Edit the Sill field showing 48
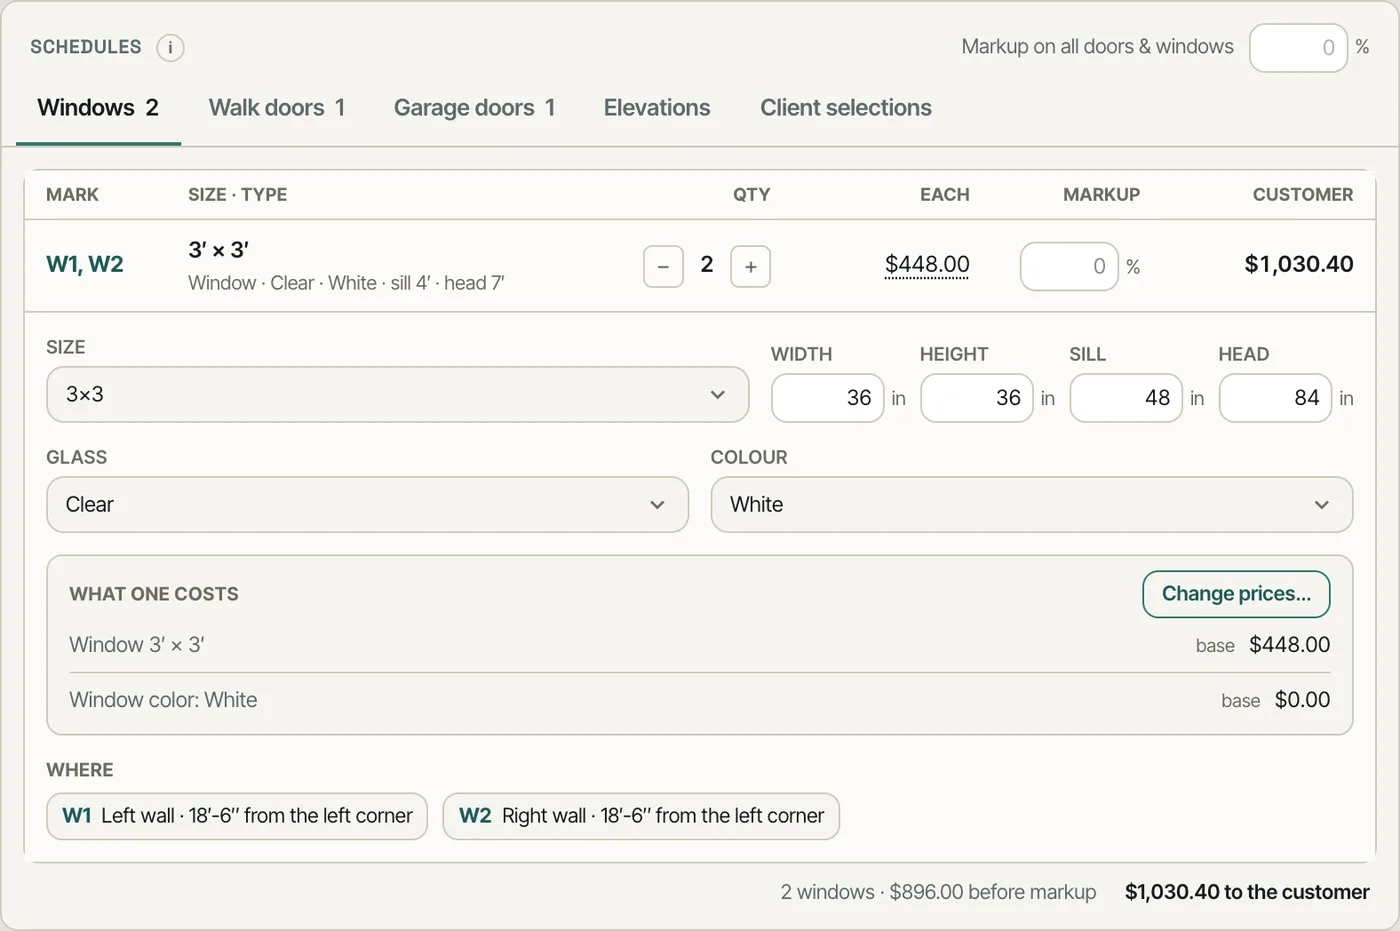 coord(1126,398)
